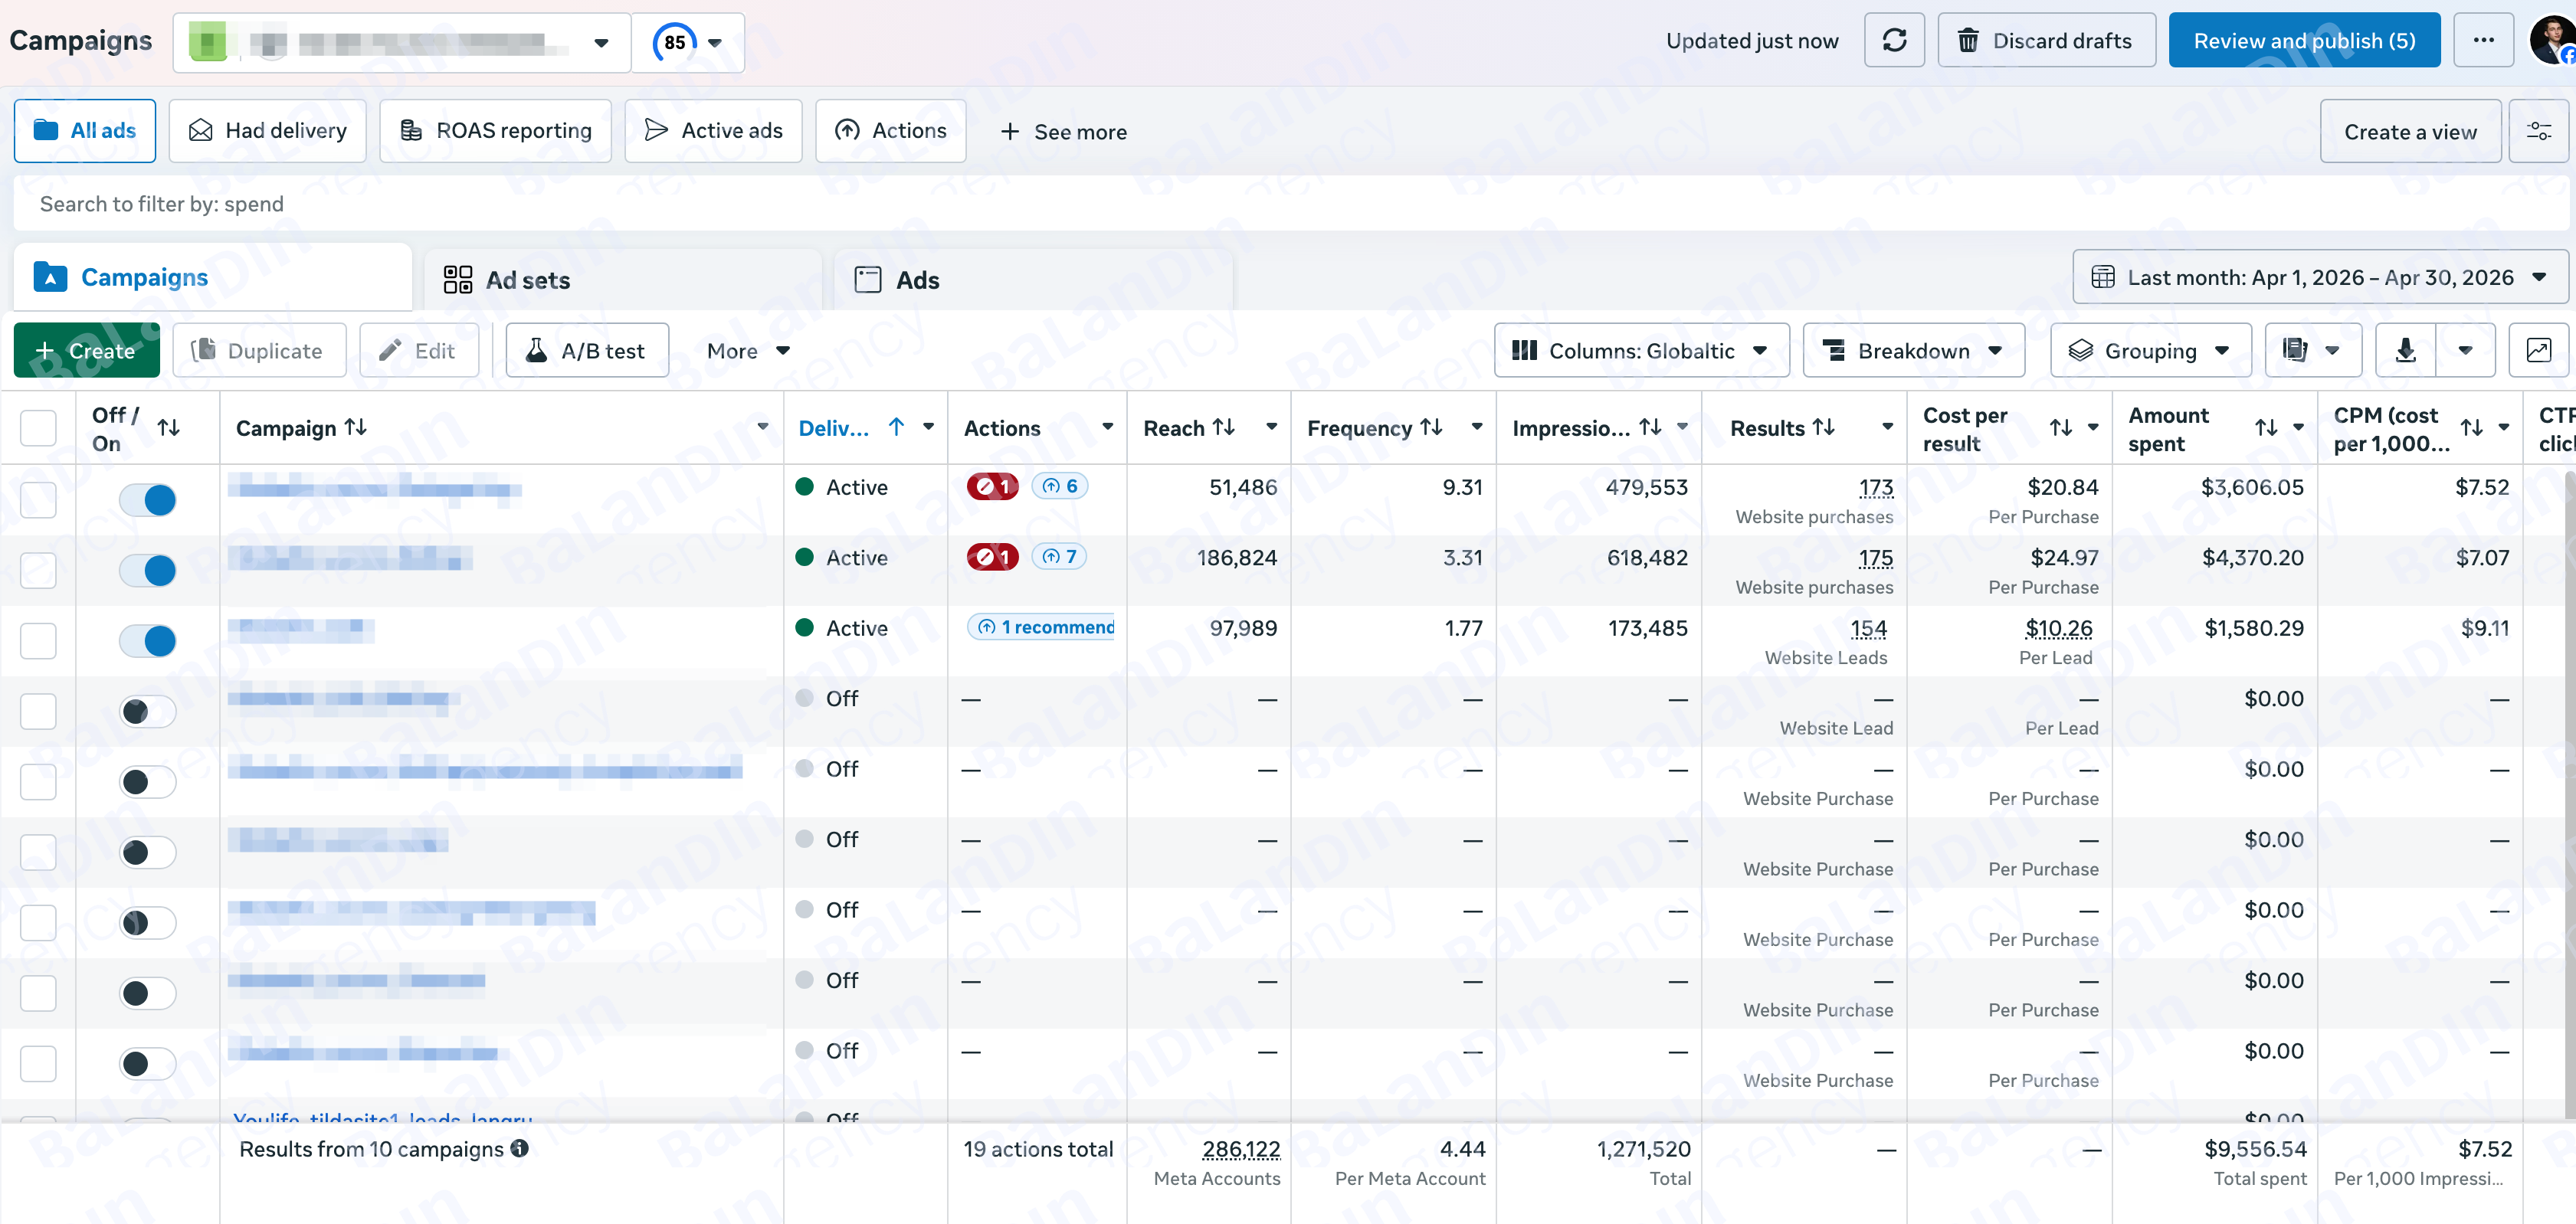The height and width of the screenshot is (1224, 2576).
Task: Enable the first Off campaign toggle
Action: pyautogui.click(x=148, y=711)
